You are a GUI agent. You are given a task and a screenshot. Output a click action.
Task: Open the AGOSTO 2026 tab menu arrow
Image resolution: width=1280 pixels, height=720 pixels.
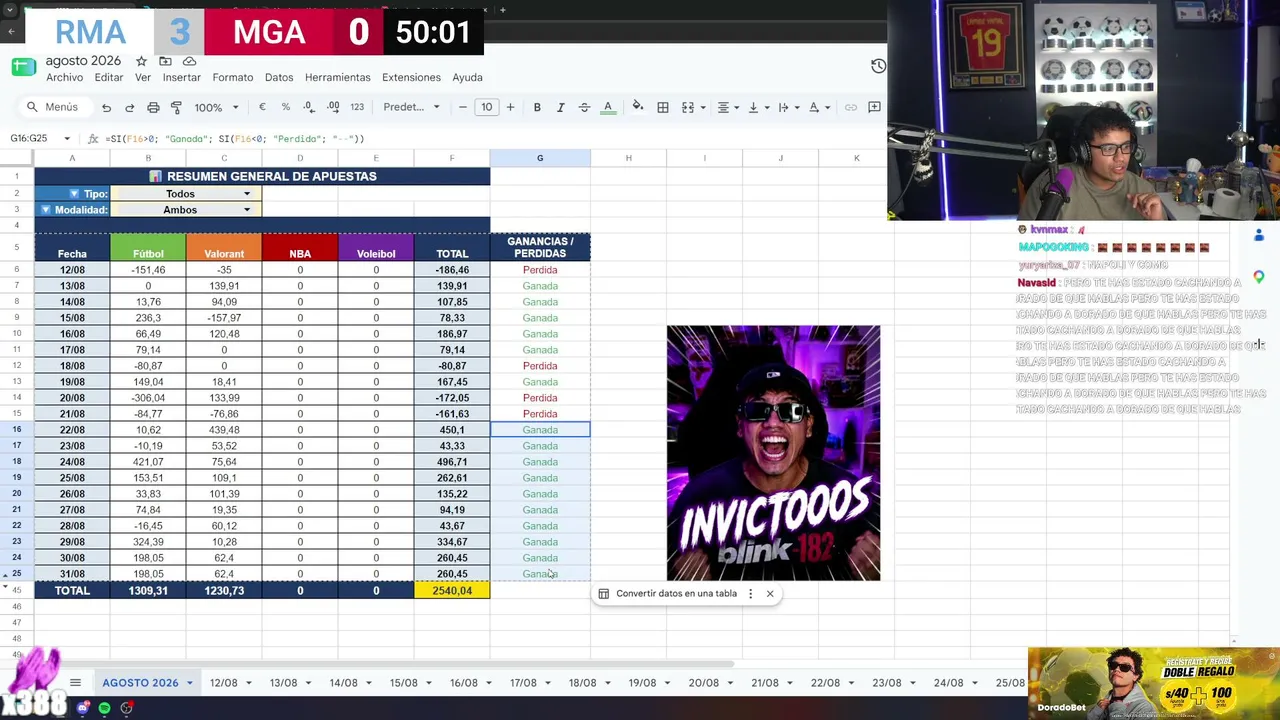click(189, 683)
